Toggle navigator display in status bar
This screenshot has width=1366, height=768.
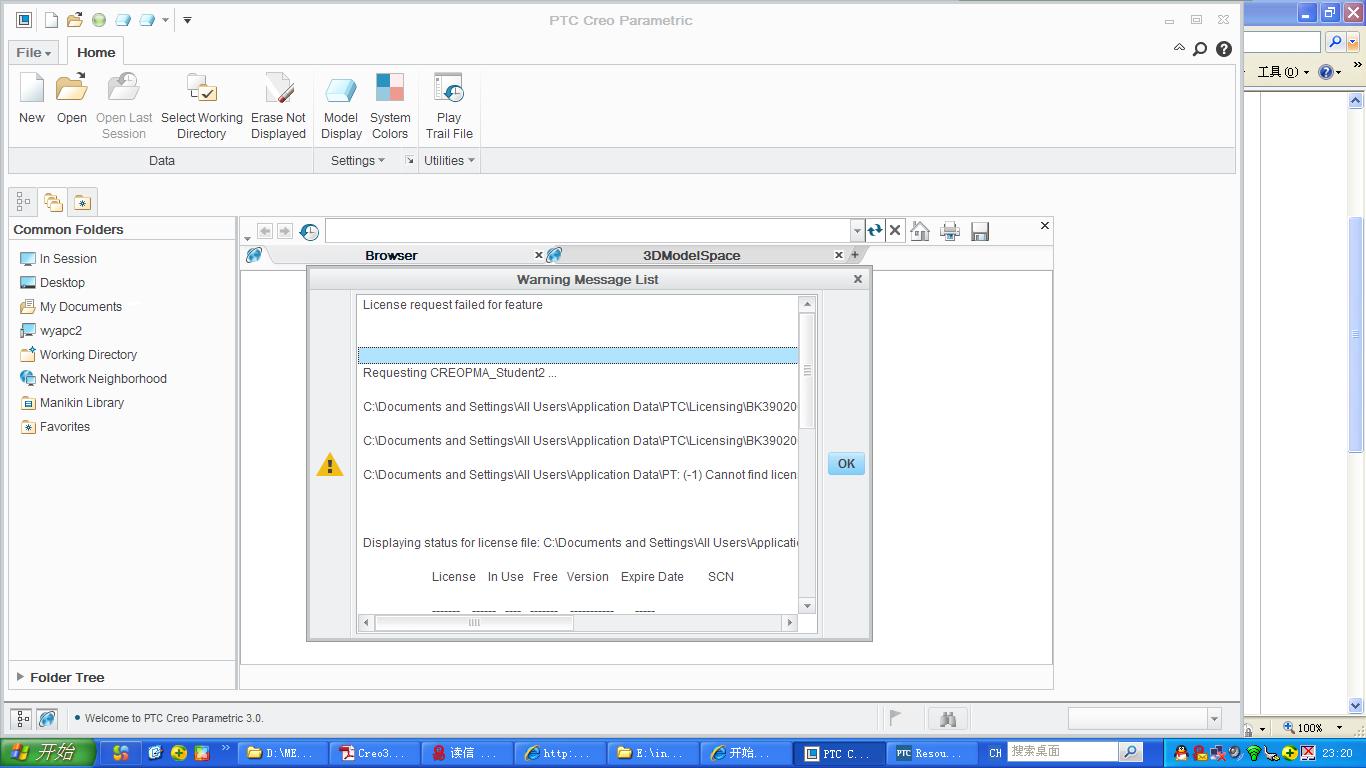click(x=23, y=718)
